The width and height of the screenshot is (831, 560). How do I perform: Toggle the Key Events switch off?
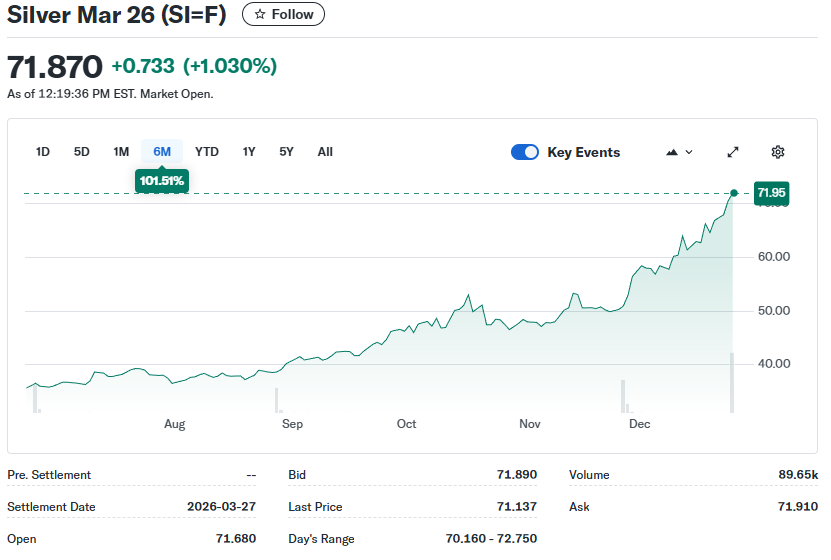point(525,152)
